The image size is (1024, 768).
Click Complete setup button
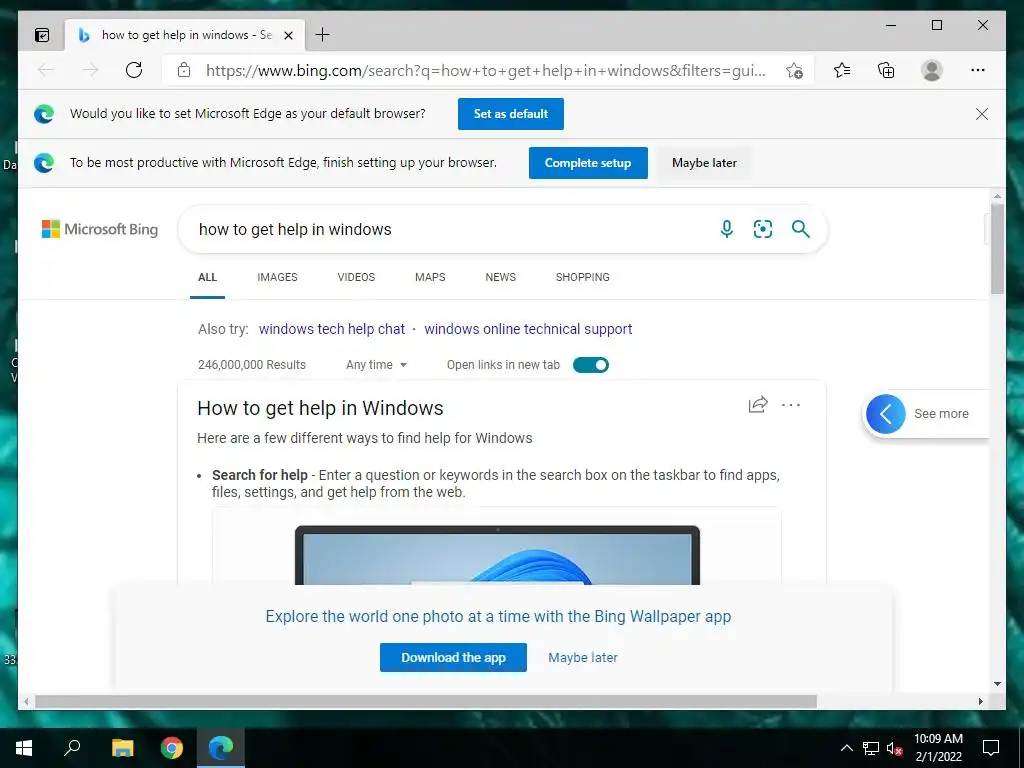(x=588, y=163)
